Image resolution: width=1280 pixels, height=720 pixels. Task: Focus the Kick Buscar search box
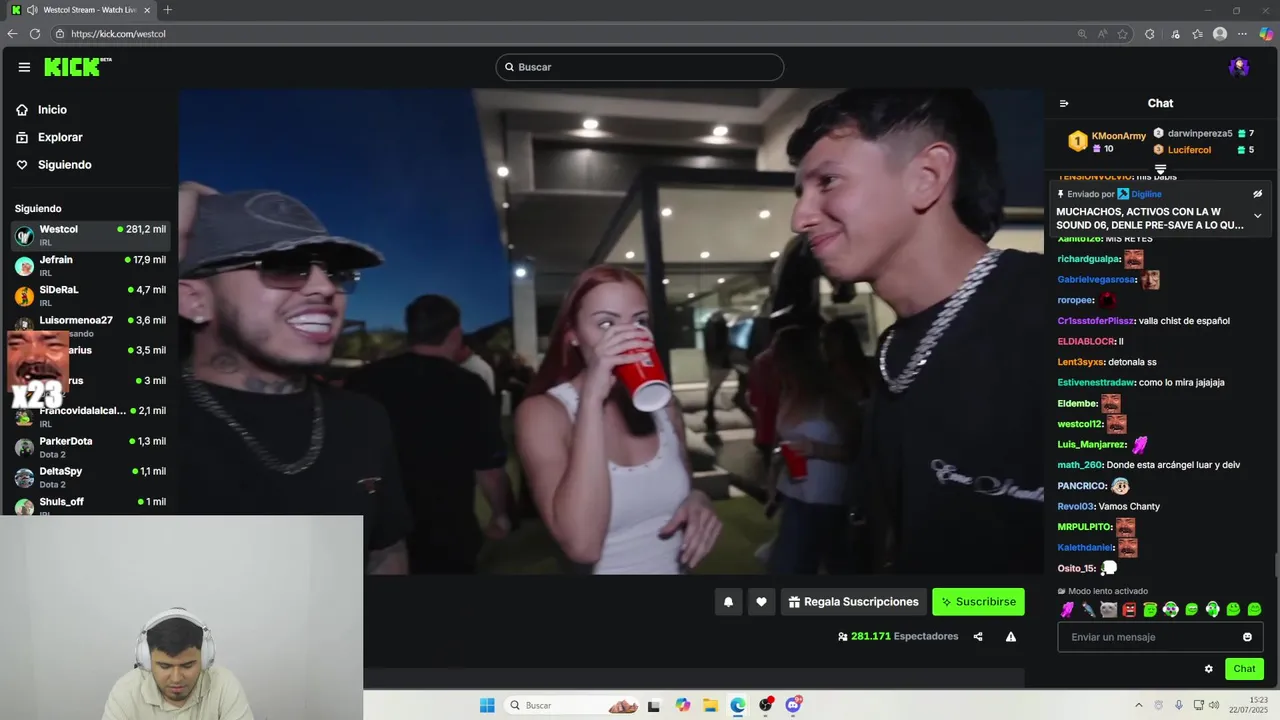coord(640,67)
